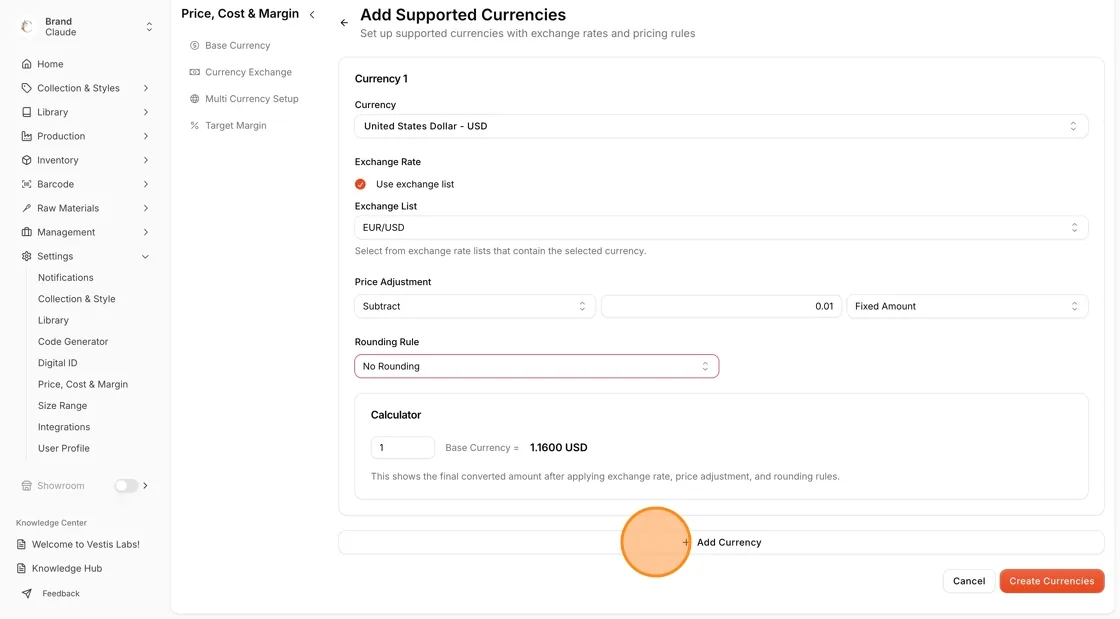This screenshot has width=1120, height=619.
Task: Click the Knowledge Hub document icon
Action: point(21,568)
